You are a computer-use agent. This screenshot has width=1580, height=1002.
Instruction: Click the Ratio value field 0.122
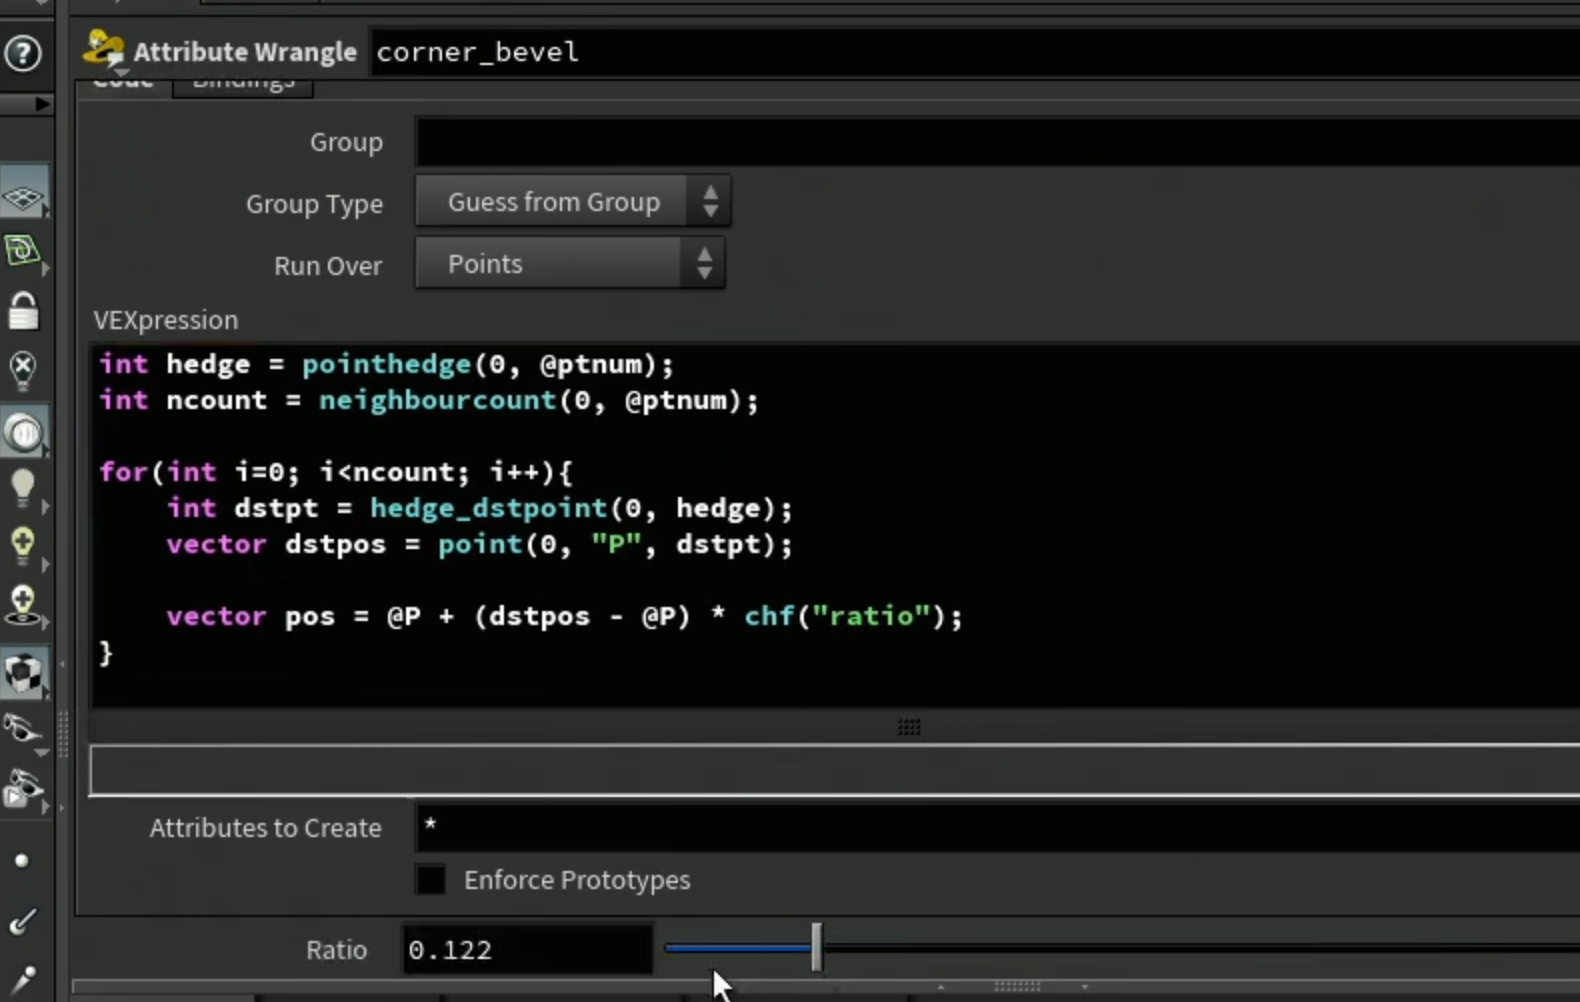[x=528, y=949]
